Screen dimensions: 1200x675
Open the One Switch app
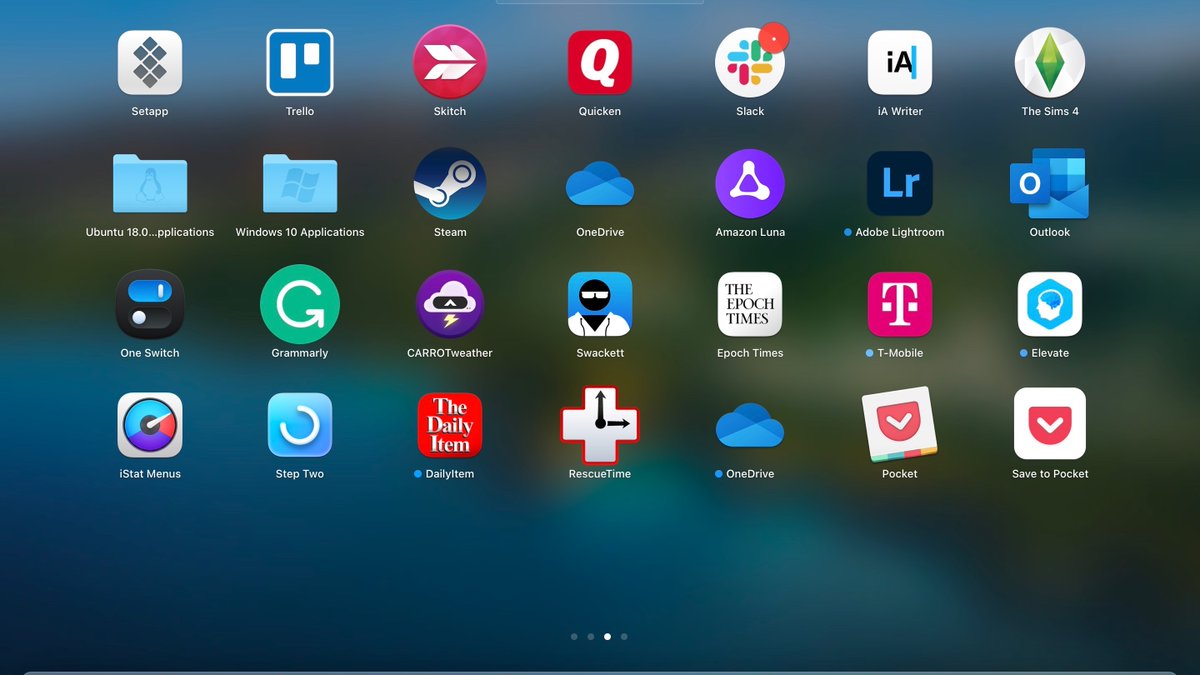[x=150, y=304]
